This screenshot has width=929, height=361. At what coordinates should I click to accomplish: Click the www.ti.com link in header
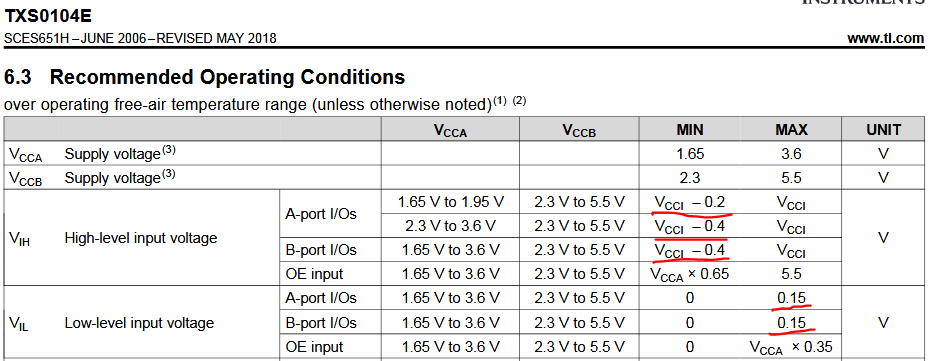coord(885,39)
